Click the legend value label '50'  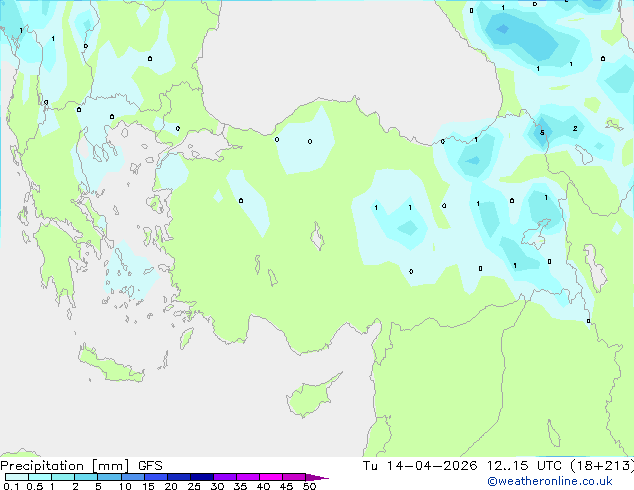[x=310, y=486]
